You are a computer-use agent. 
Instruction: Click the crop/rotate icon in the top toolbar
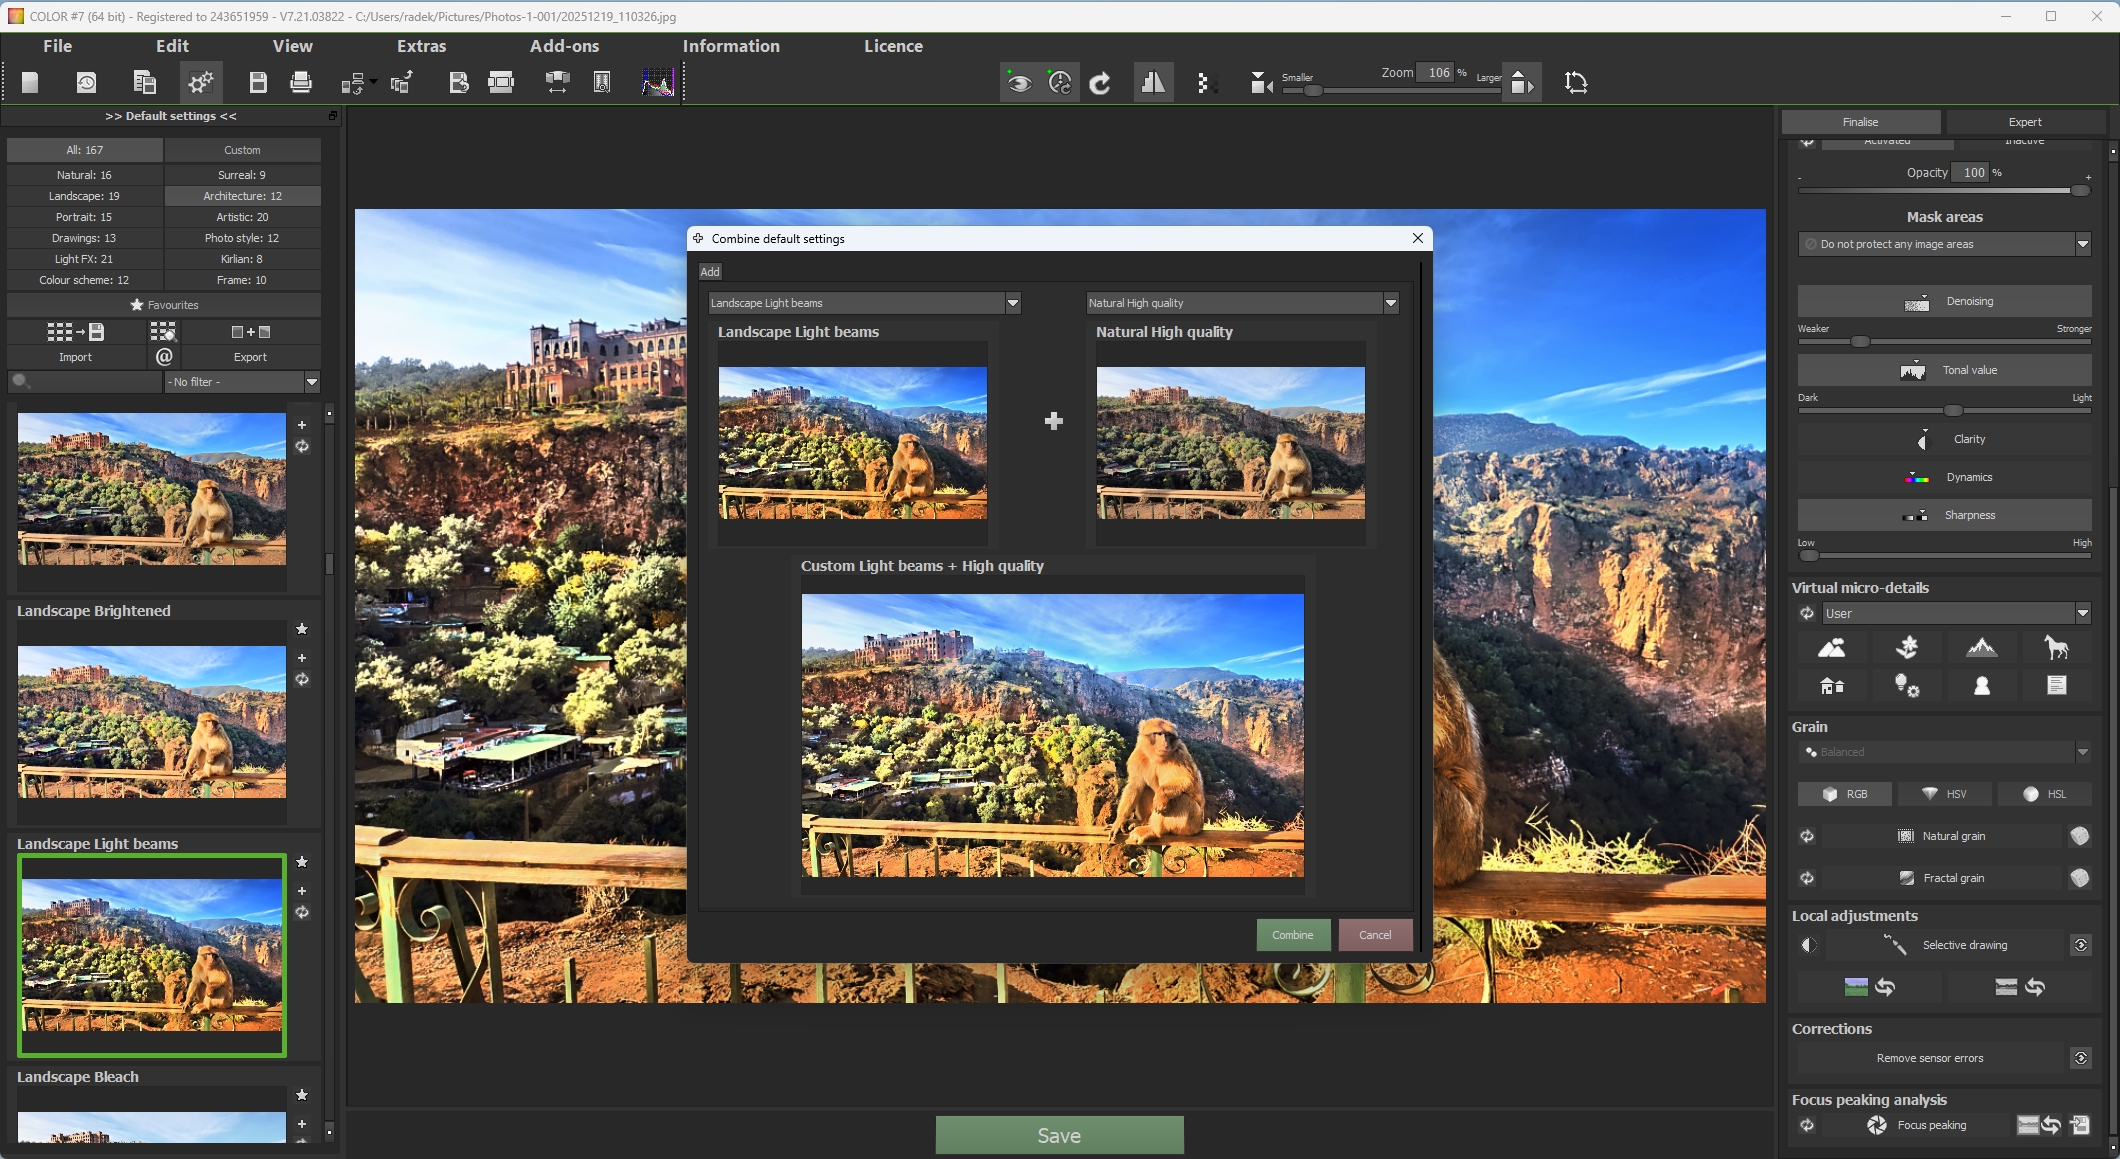[x=1576, y=83]
